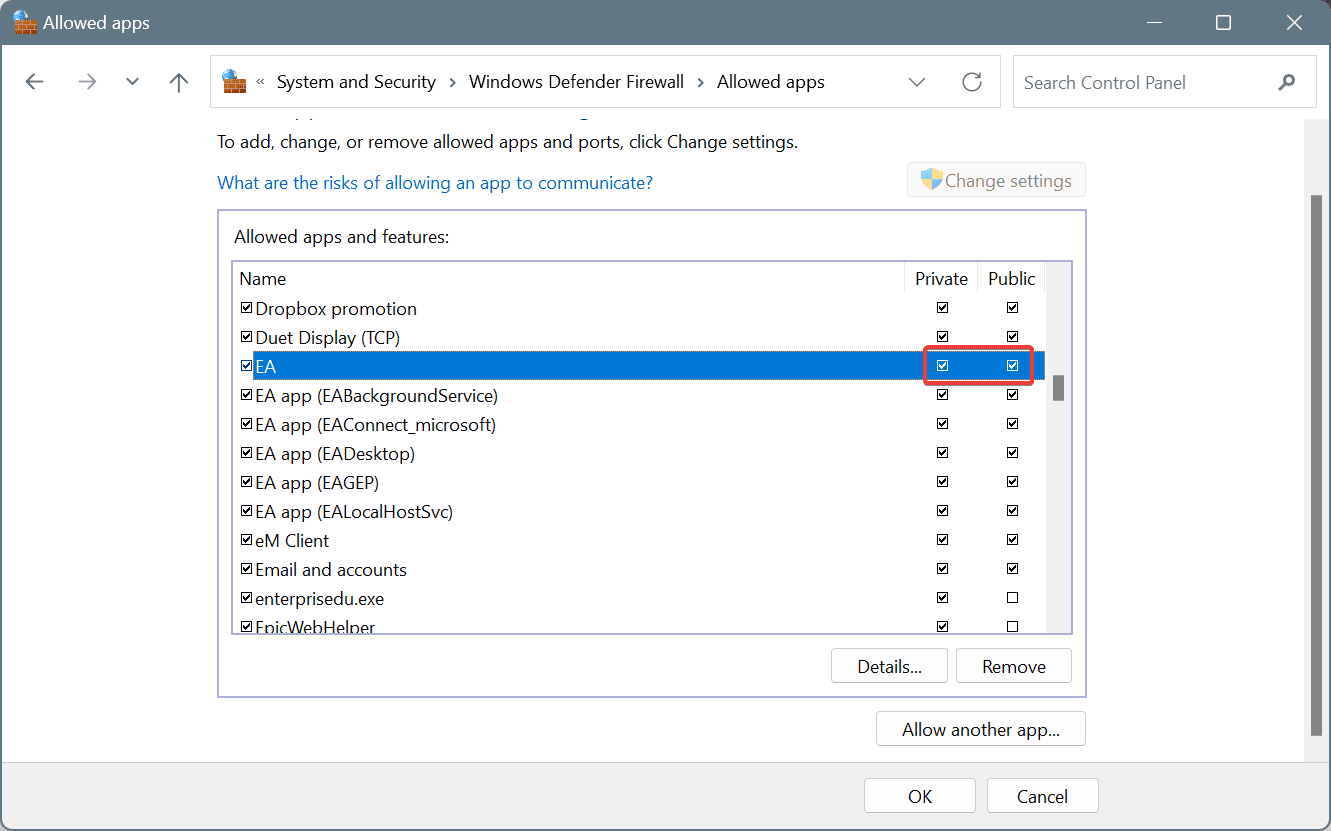The width and height of the screenshot is (1331, 831).
Task: Uncheck the Dropbox promotion name checkbox
Action: click(247, 308)
